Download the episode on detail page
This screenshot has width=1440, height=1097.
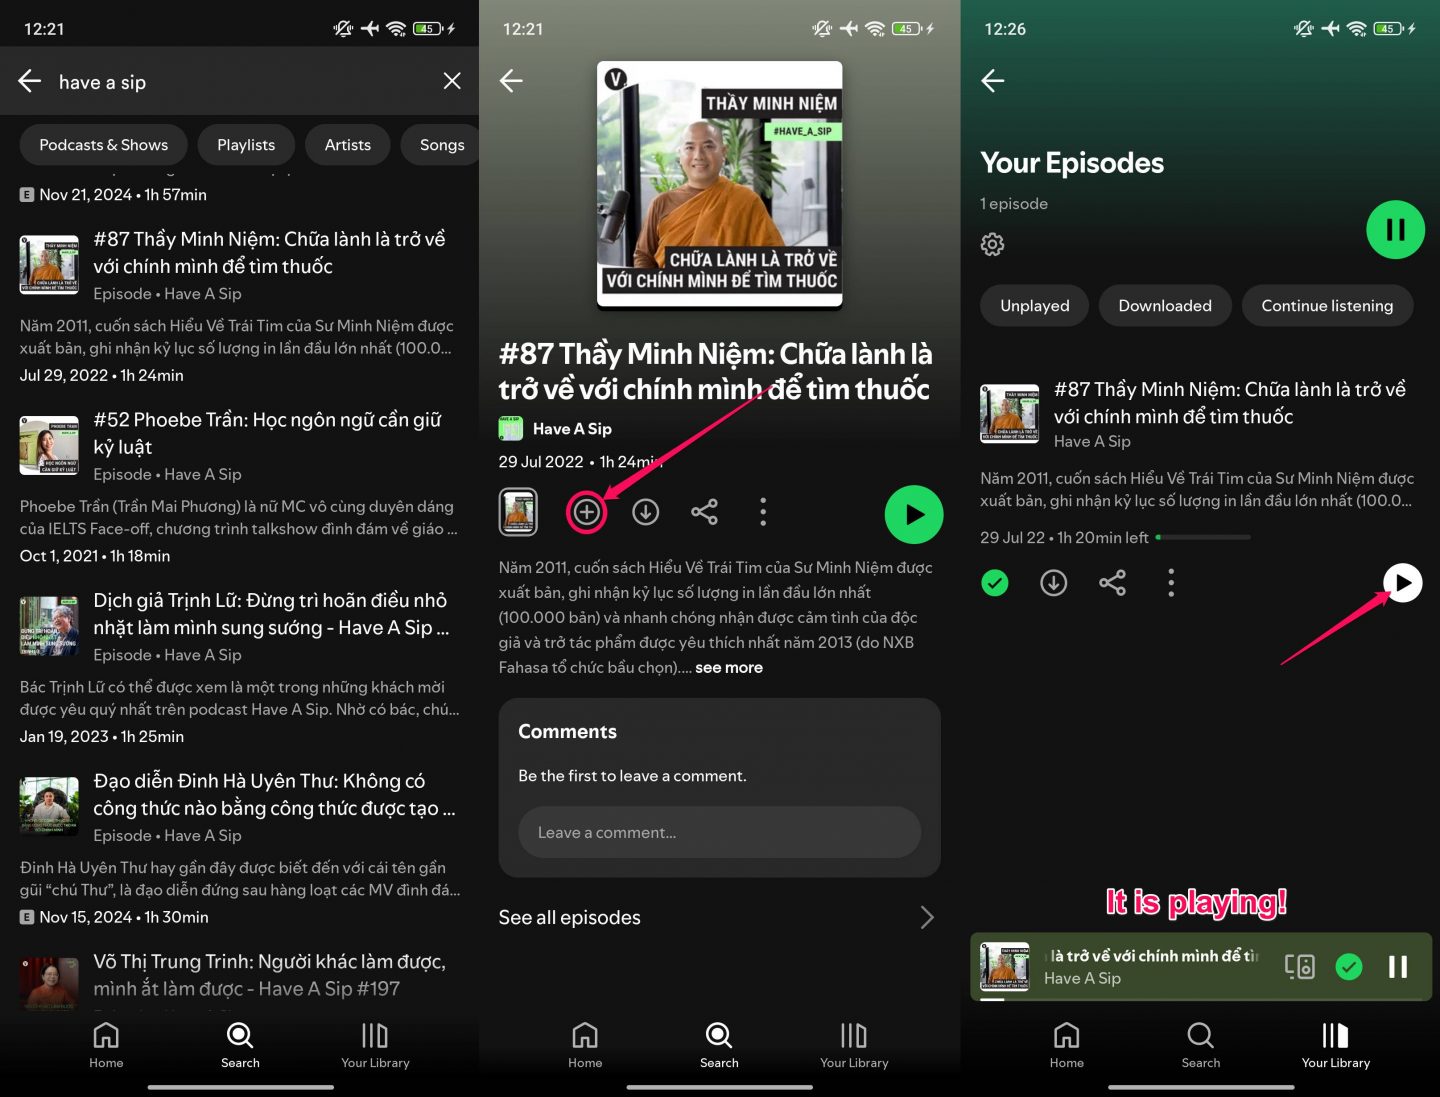[x=646, y=512]
